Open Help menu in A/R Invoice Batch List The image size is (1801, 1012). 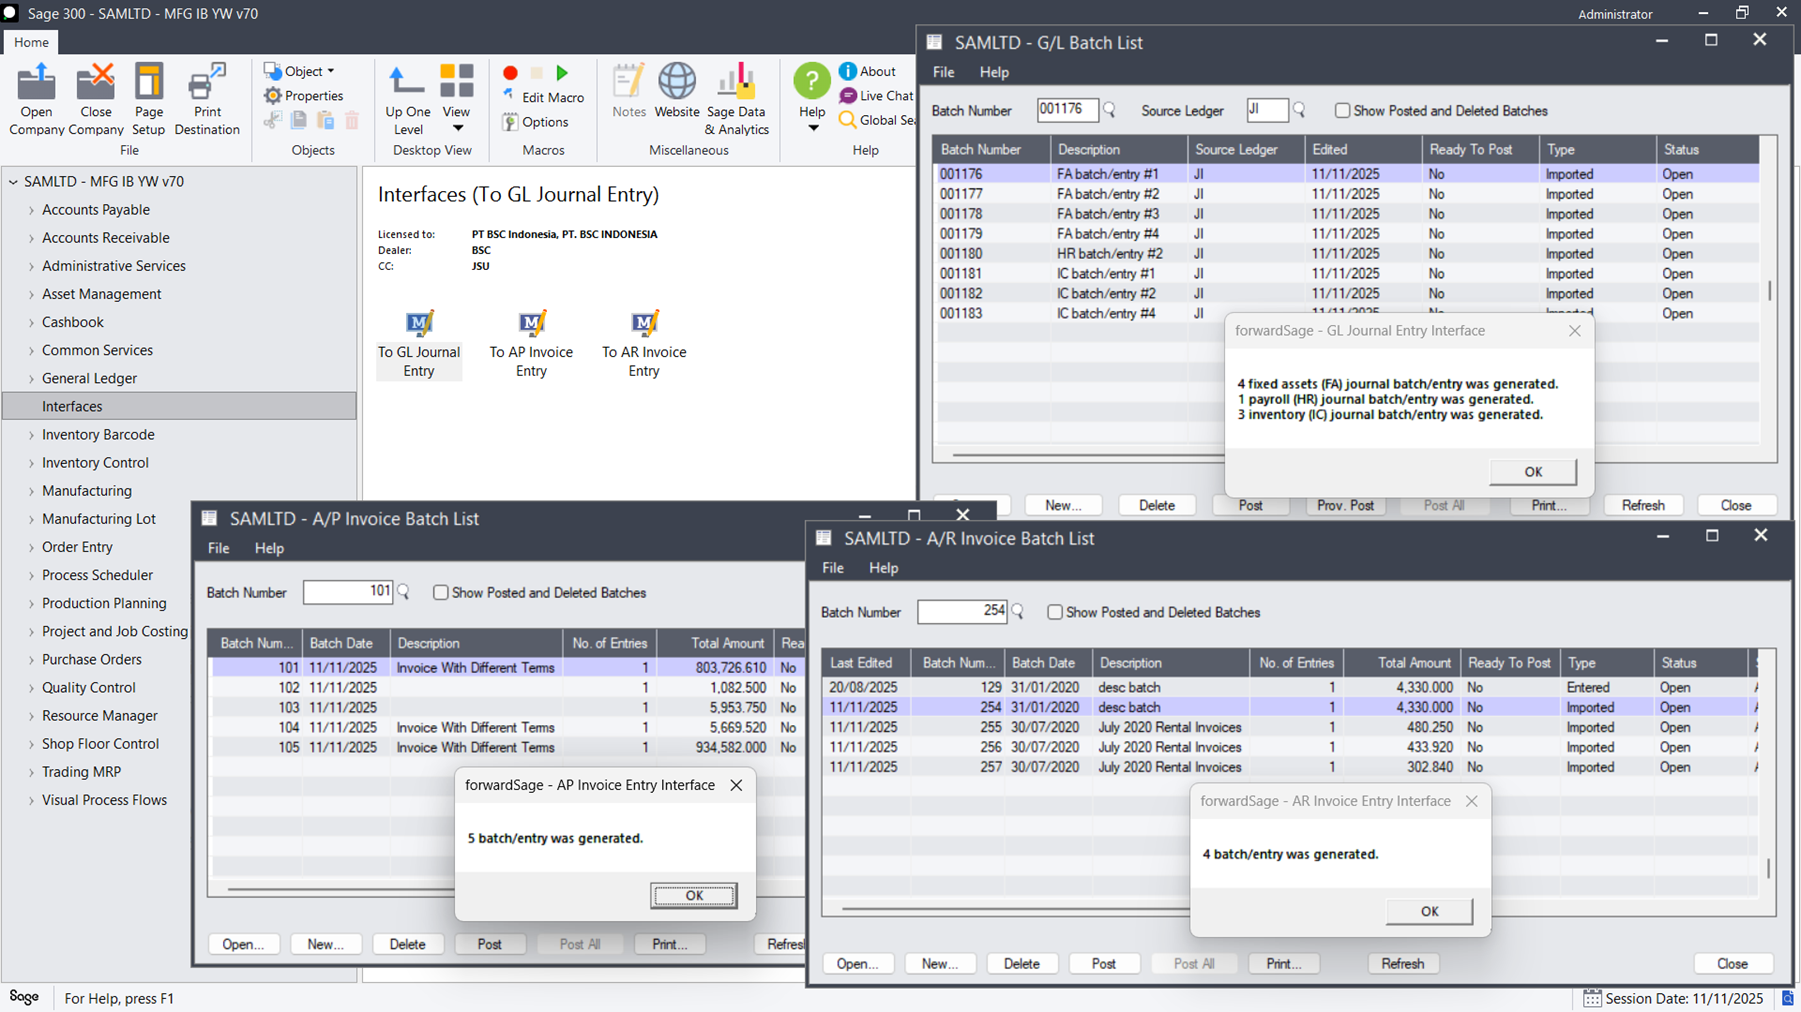(882, 568)
